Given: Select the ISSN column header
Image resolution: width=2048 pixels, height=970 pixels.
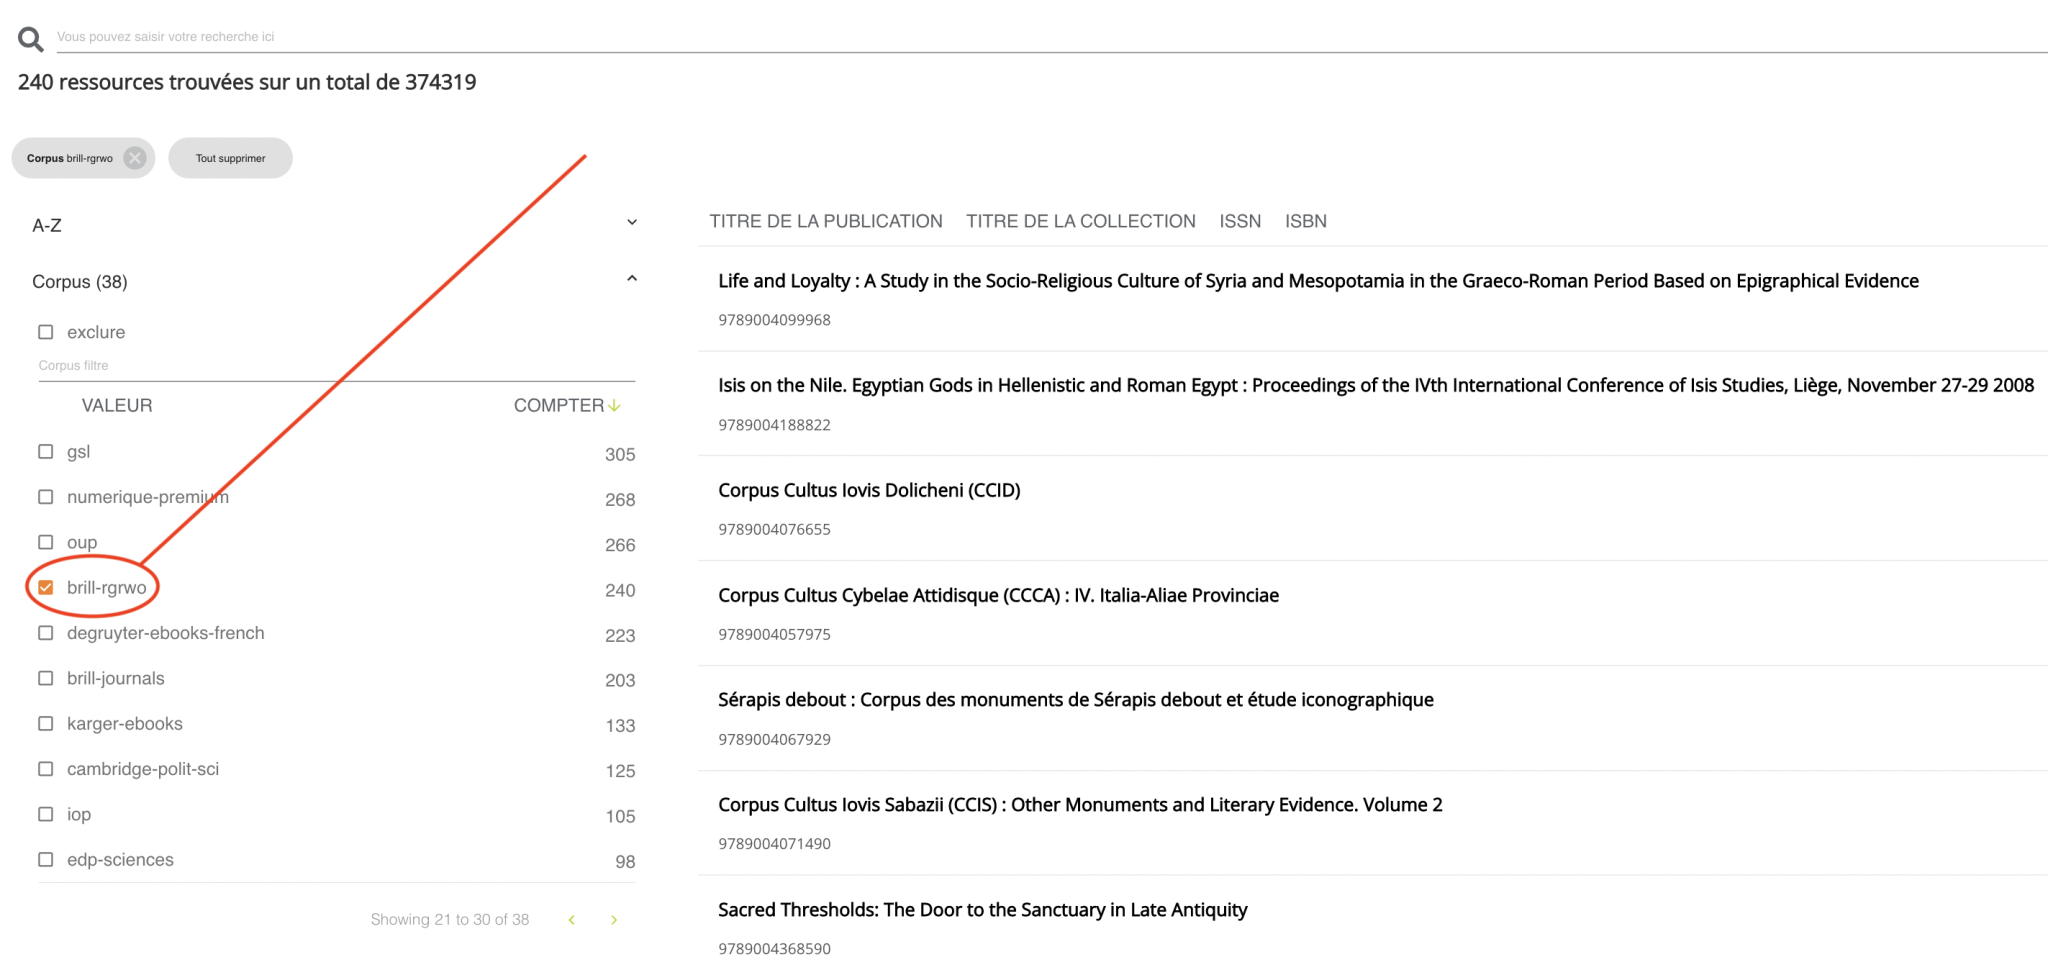Looking at the screenshot, I should click(x=1240, y=221).
